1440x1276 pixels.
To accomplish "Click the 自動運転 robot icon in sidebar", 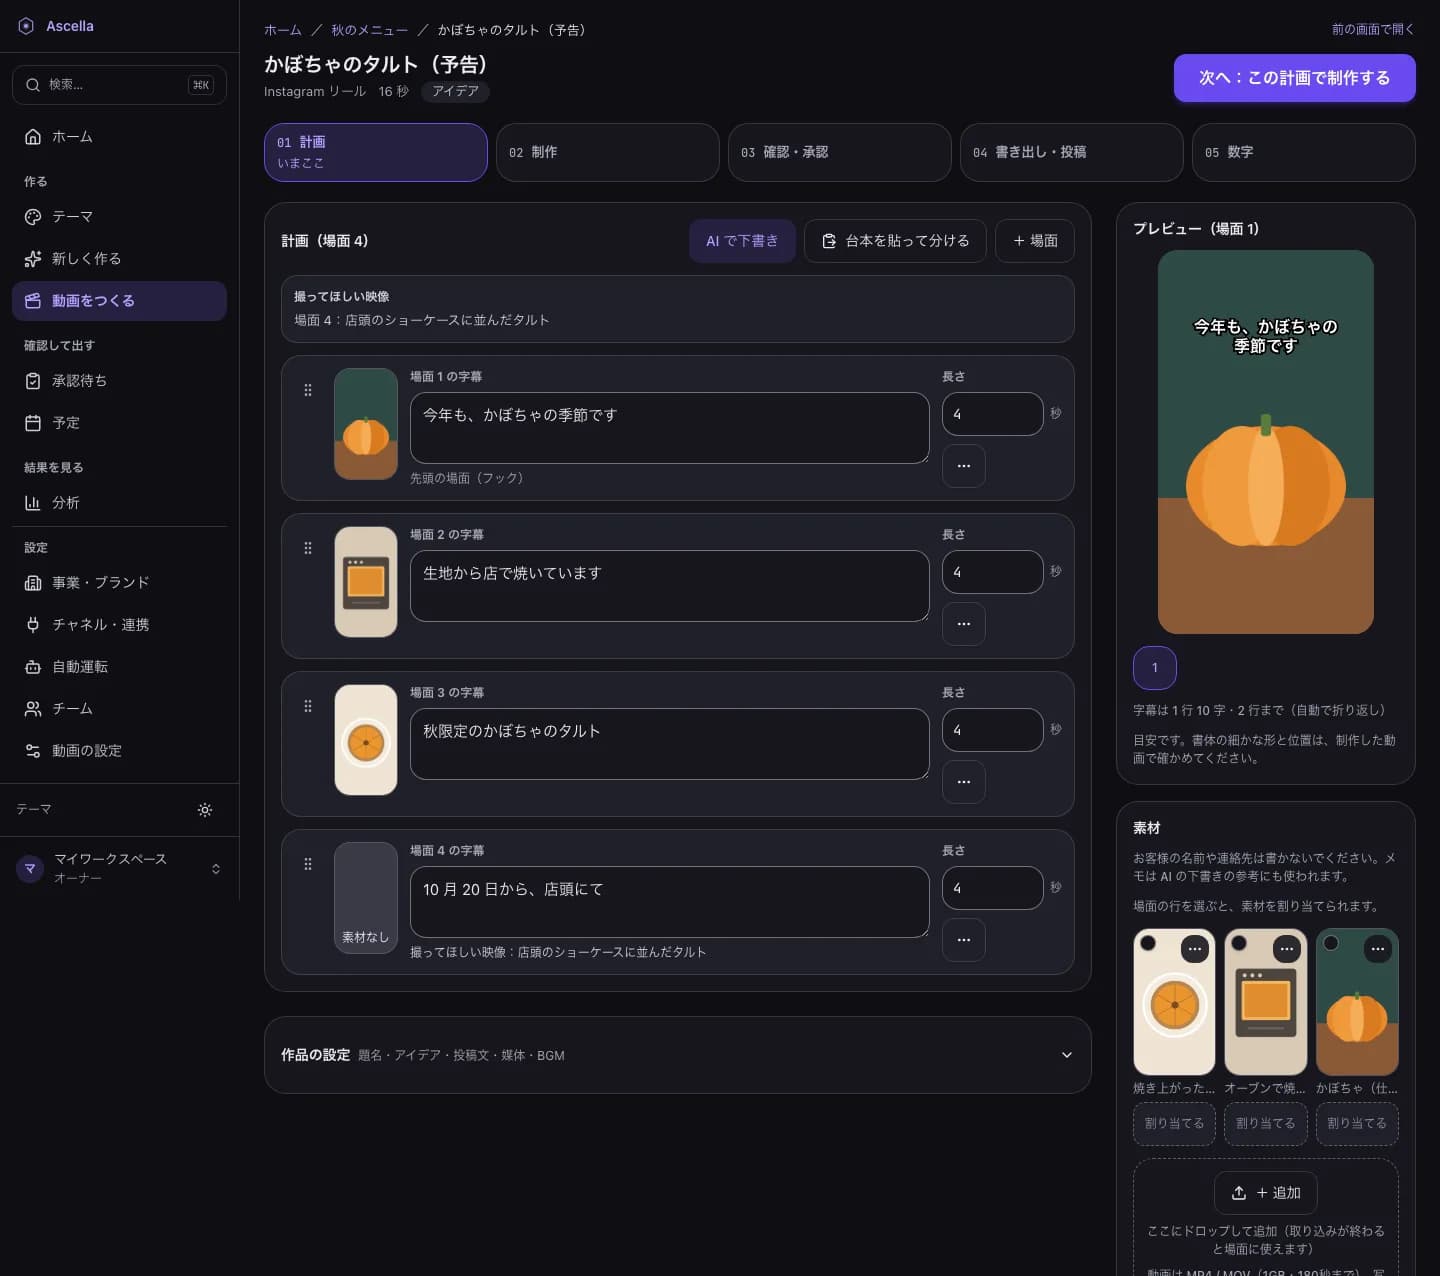I will 33,667.
